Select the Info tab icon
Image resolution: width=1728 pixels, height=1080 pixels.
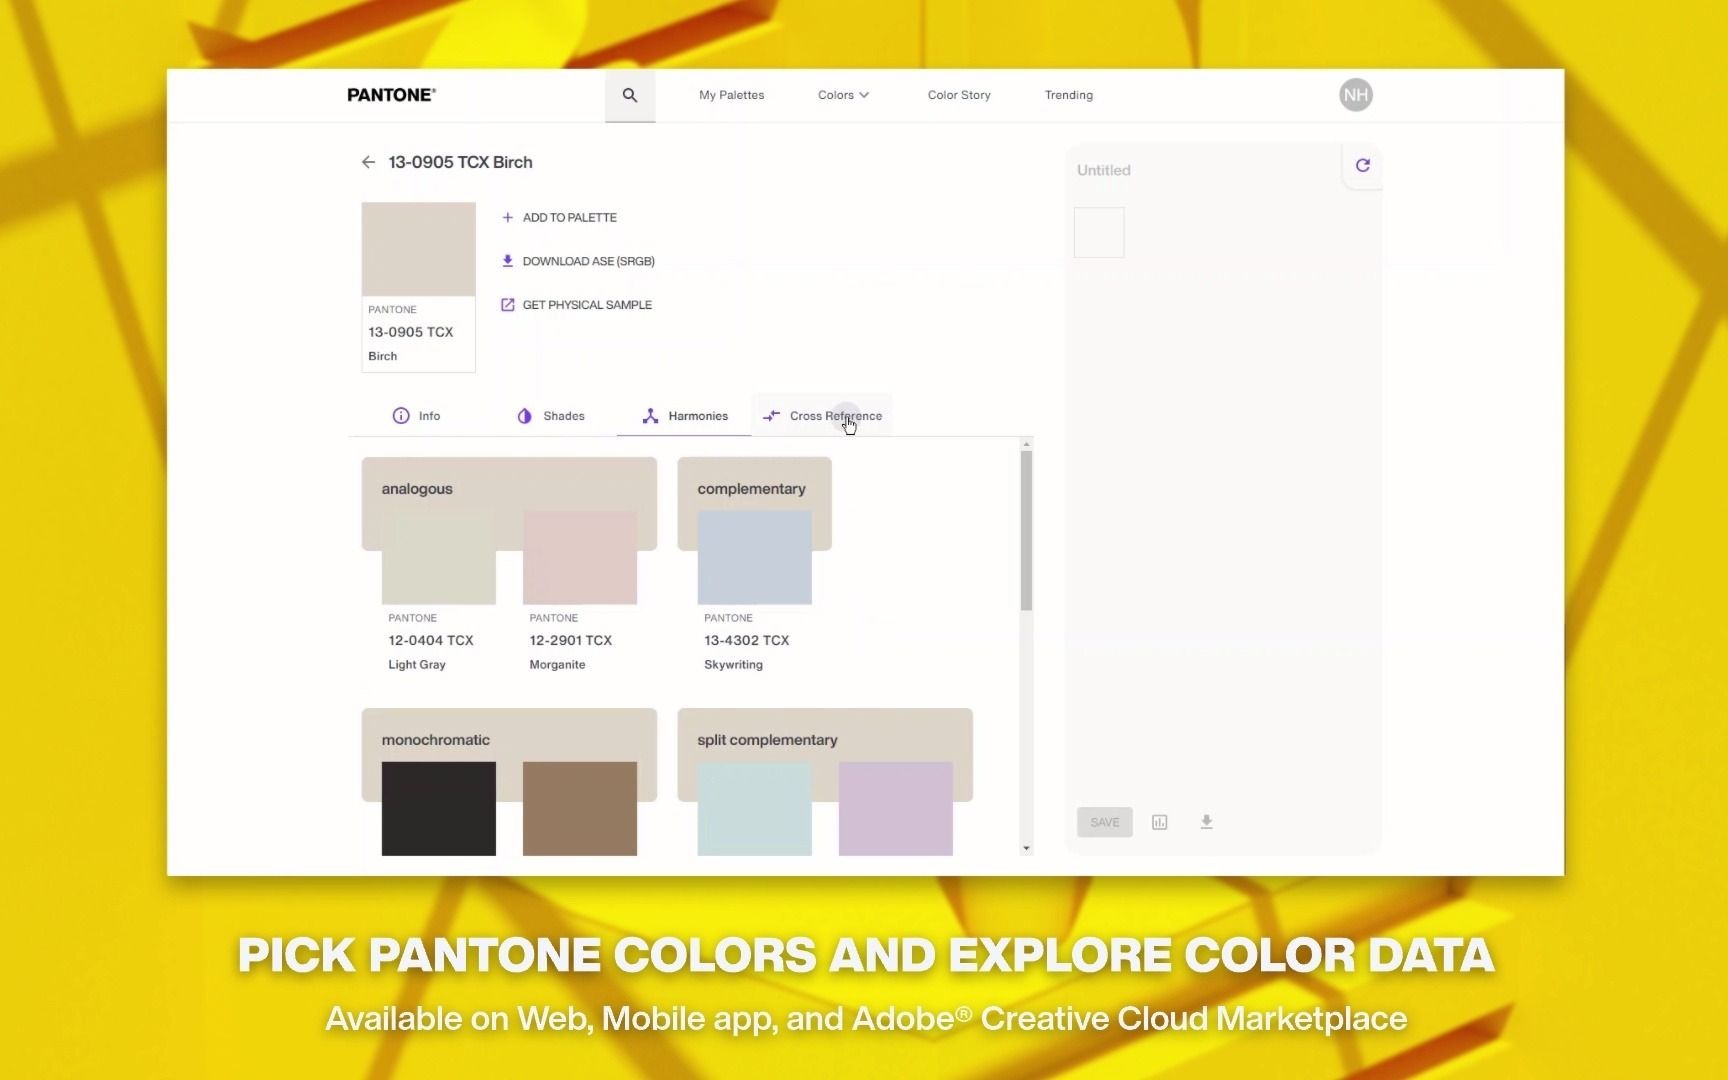[x=400, y=416]
